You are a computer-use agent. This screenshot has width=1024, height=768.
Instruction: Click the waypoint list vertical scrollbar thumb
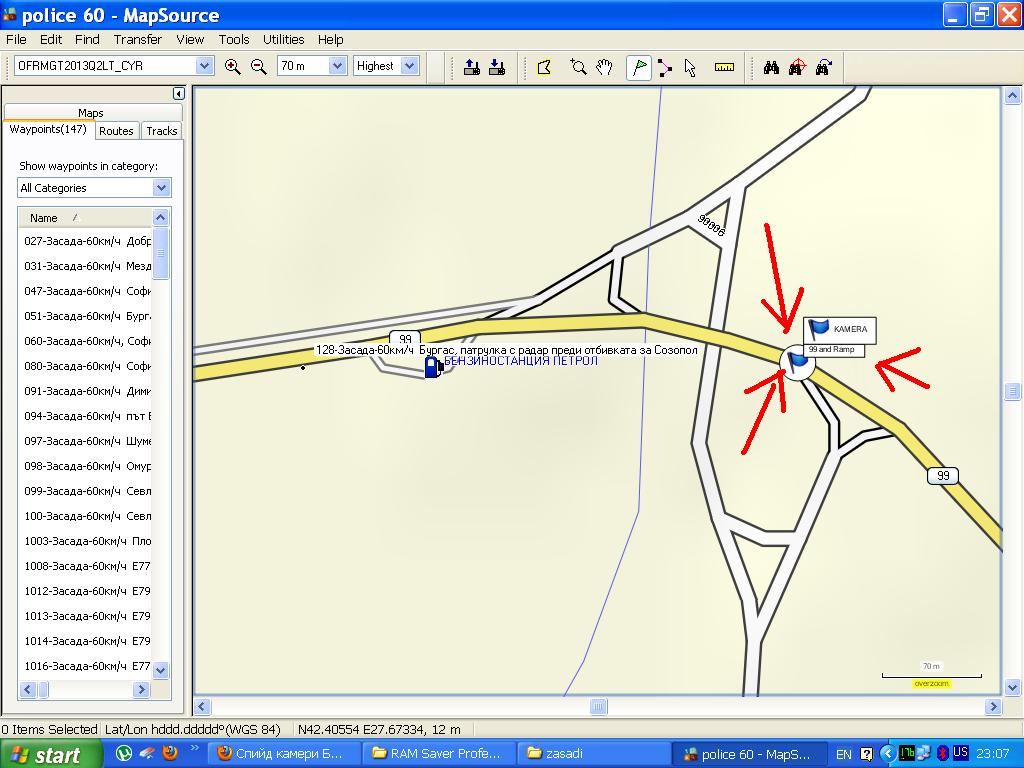coord(160,253)
